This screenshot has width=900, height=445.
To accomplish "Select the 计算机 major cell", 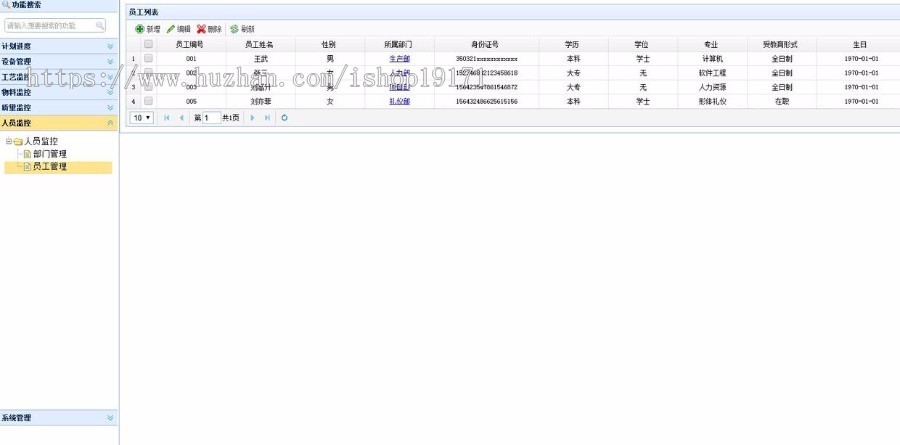I will click(x=712, y=59).
